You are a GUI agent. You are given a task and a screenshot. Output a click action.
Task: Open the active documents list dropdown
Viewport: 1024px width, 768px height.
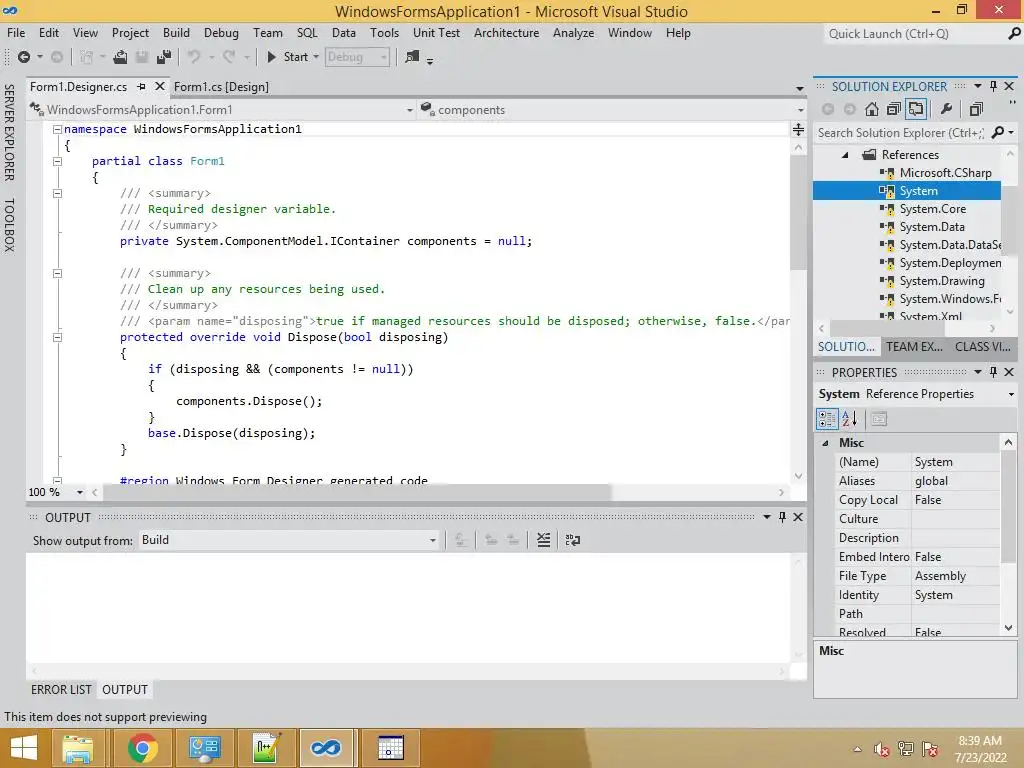(x=800, y=88)
